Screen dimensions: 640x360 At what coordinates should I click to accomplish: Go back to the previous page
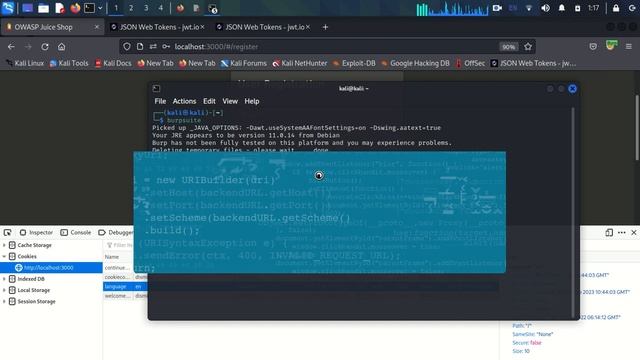point(11,47)
